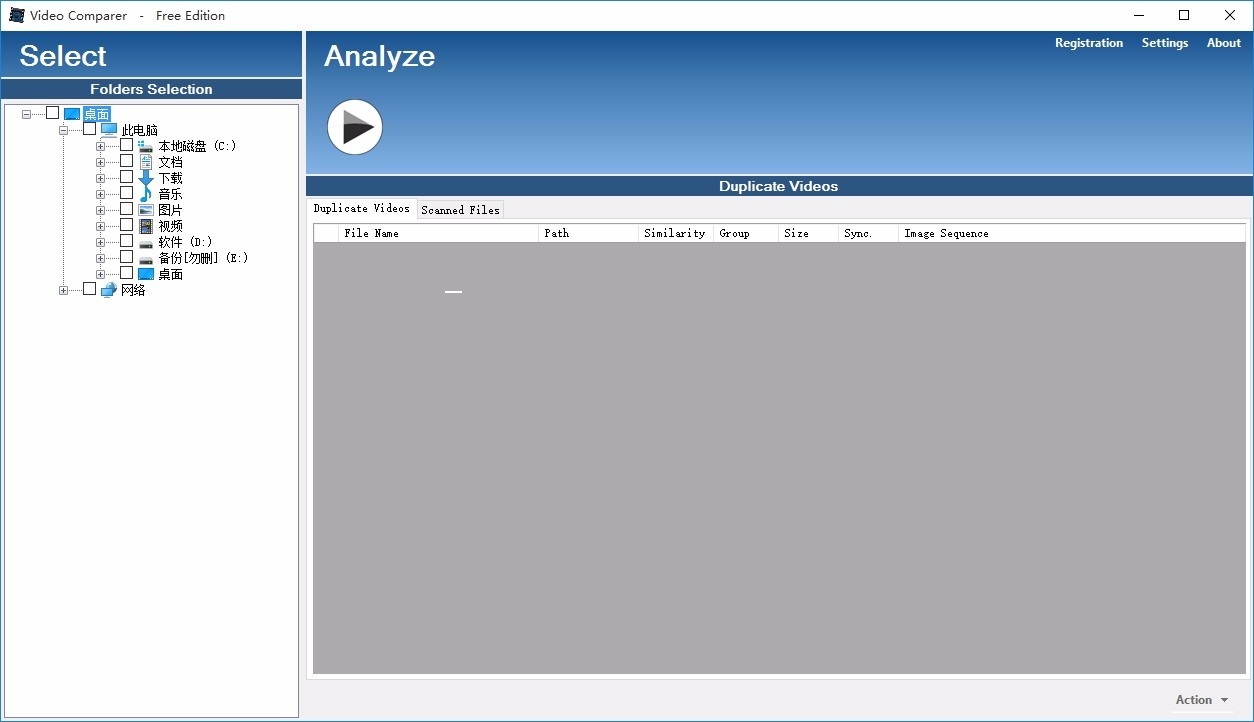The height and width of the screenshot is (722, 1254).
Task: Select the 此电脑 computer icon
Action: 109,129
